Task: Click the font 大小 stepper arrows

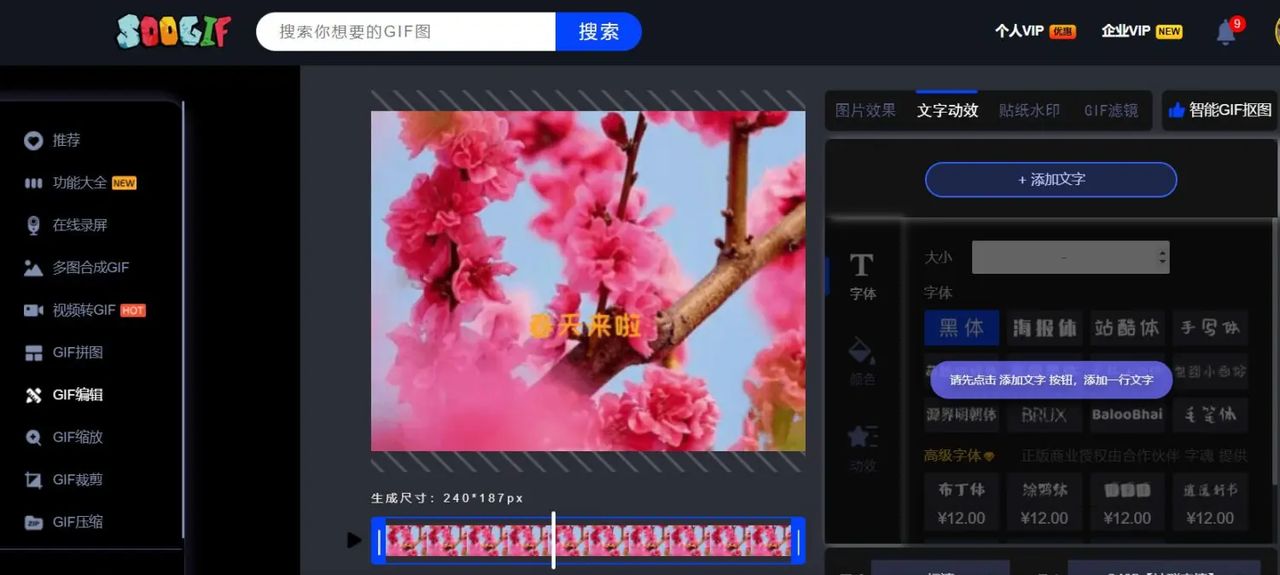Action: pos(1161,257)
